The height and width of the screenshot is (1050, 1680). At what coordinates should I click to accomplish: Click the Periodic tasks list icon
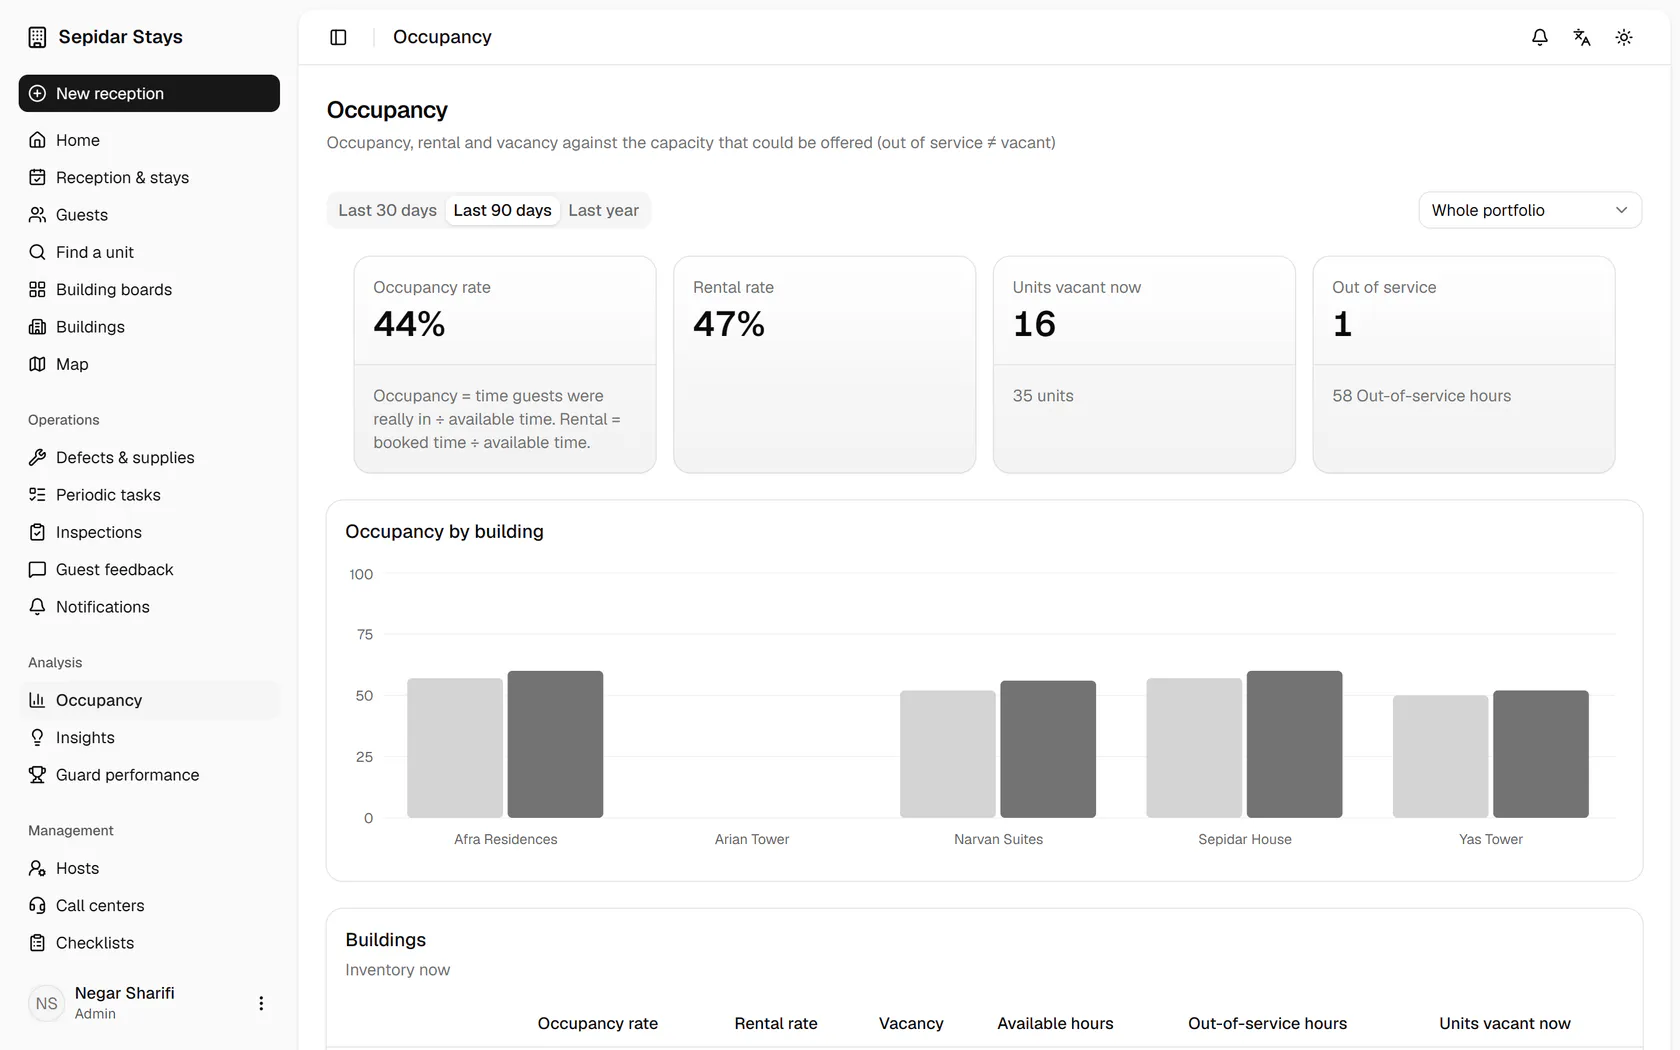click(37, 495)
